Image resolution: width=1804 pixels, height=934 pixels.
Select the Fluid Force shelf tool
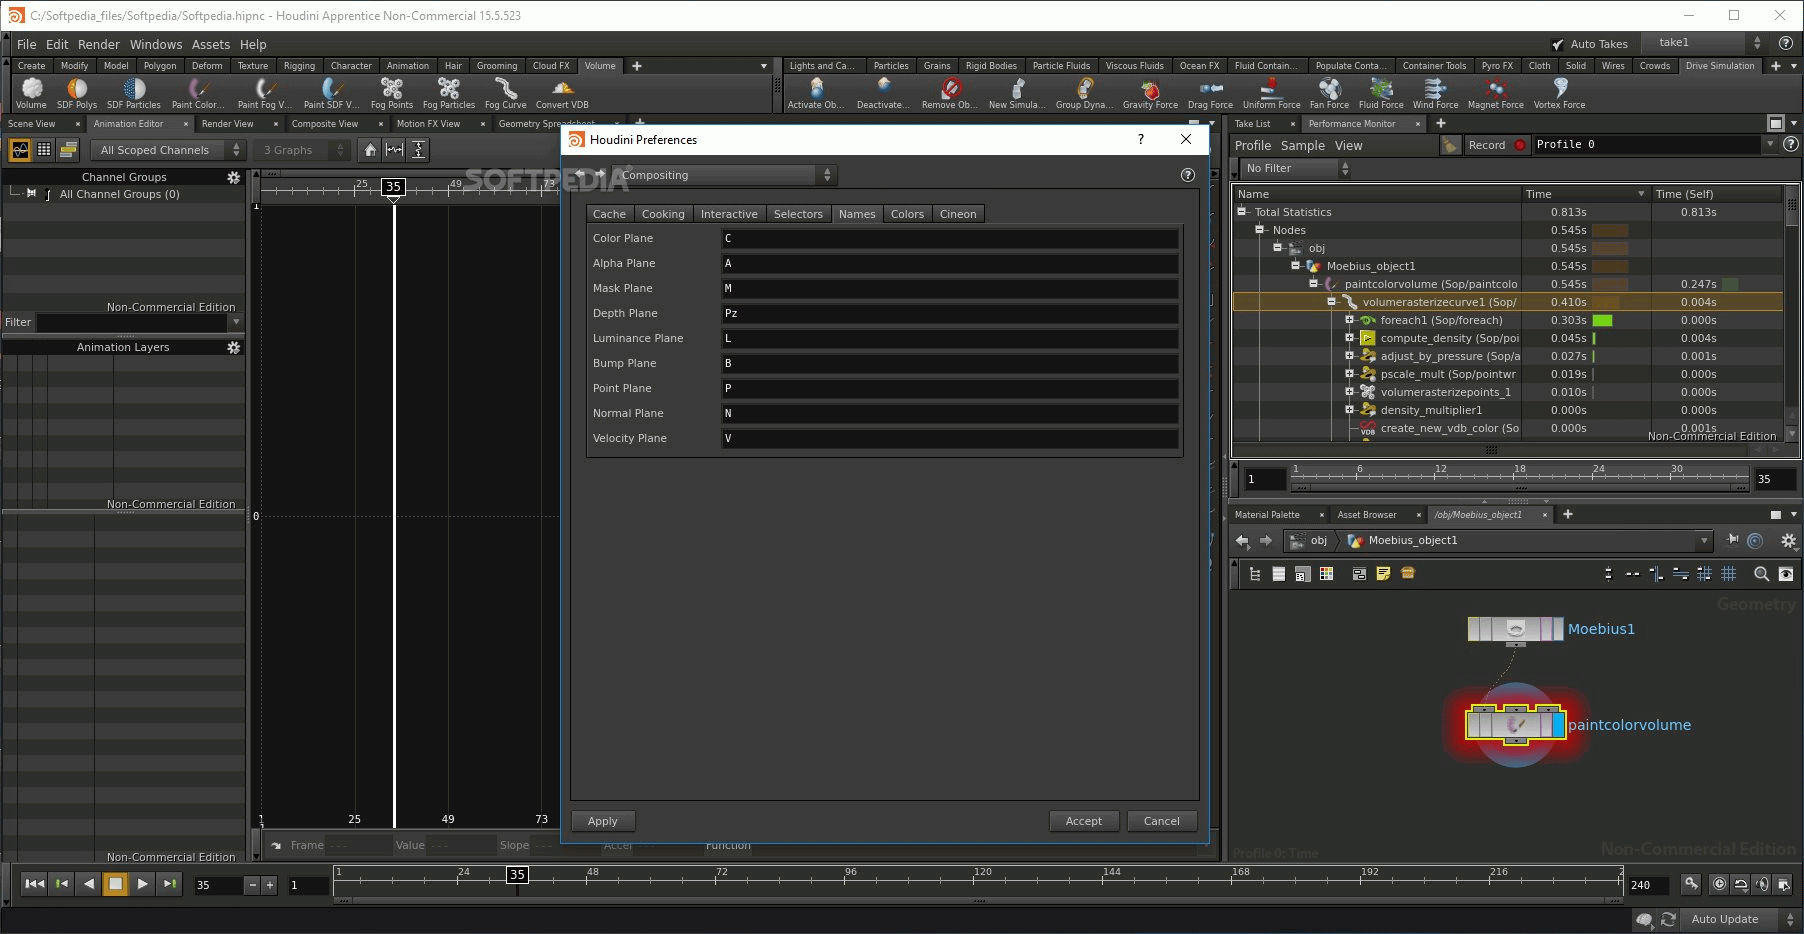point(1381,93)
